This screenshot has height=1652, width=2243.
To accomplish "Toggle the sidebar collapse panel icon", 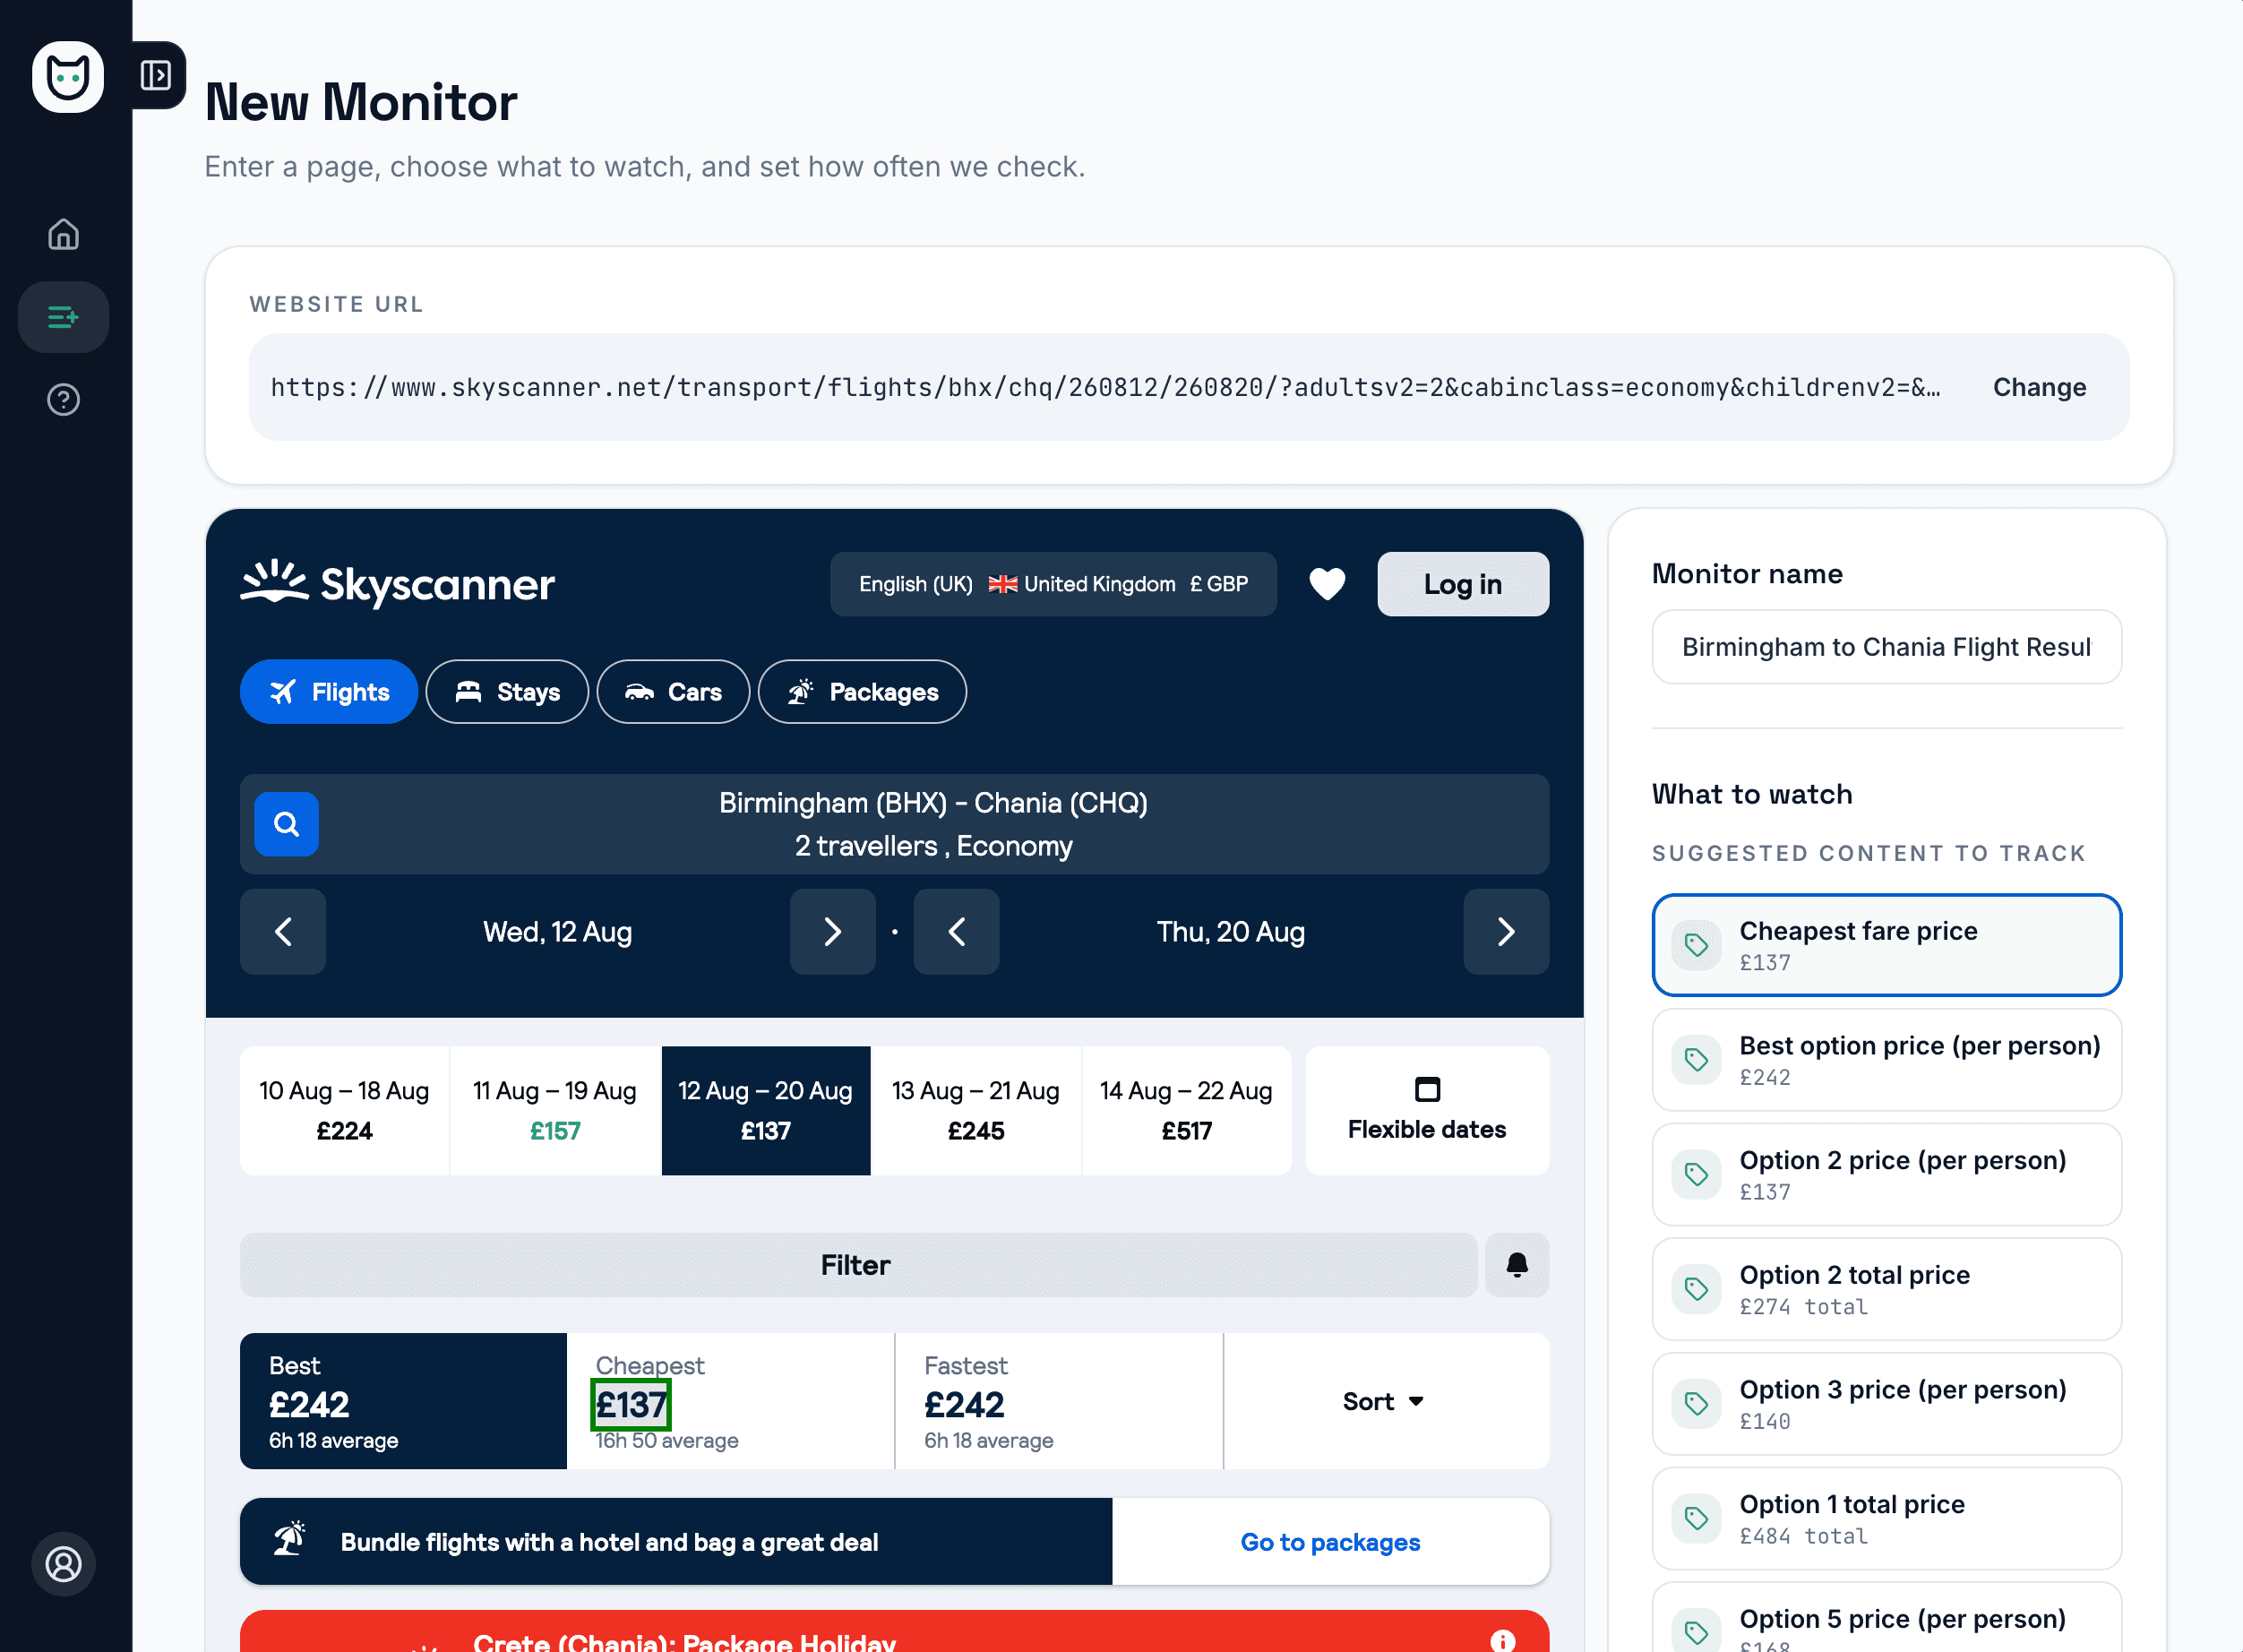I will coord(156,75).
